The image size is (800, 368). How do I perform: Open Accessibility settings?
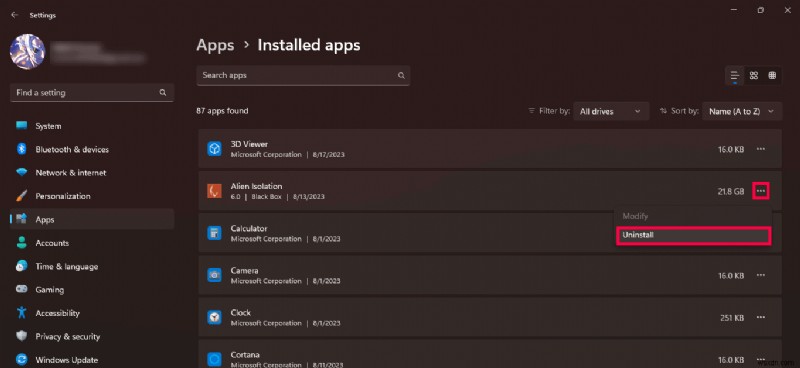click(92, 313)
